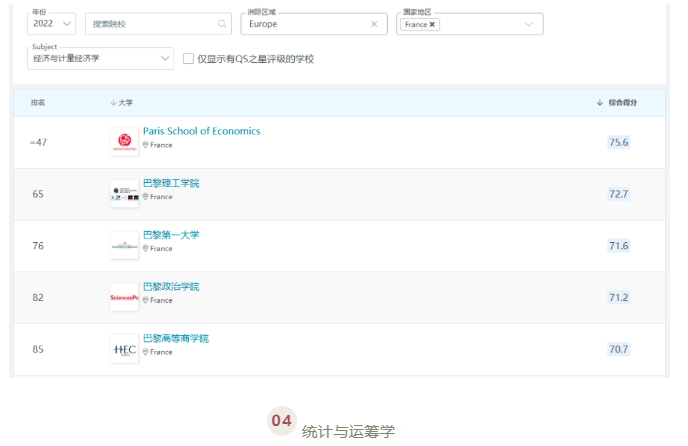
Task: Open Paris School of Economics link
Action: pos(201,131)
